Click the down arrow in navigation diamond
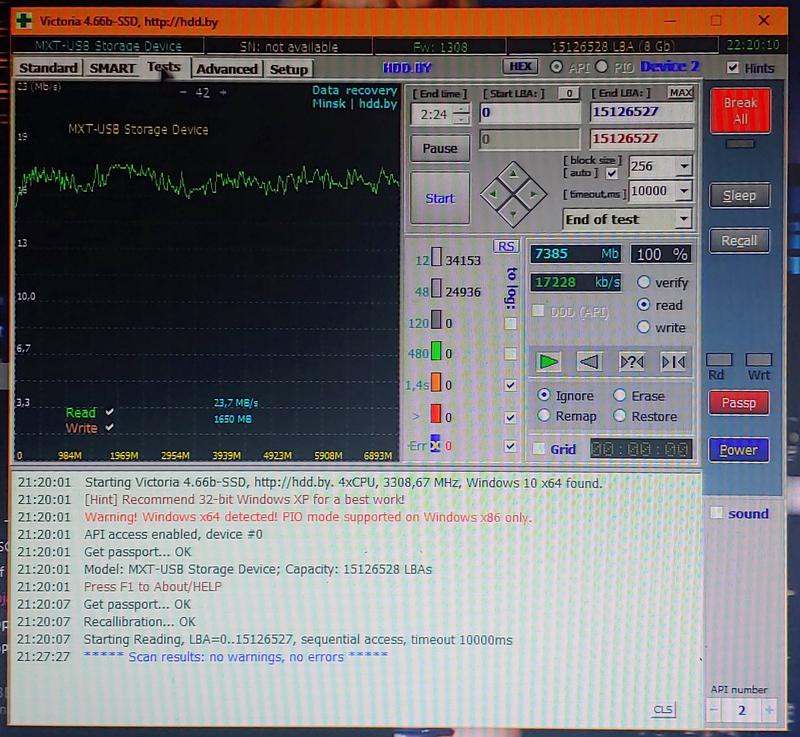The width and height of the screenshot is (800, 737). coord(513,213)
